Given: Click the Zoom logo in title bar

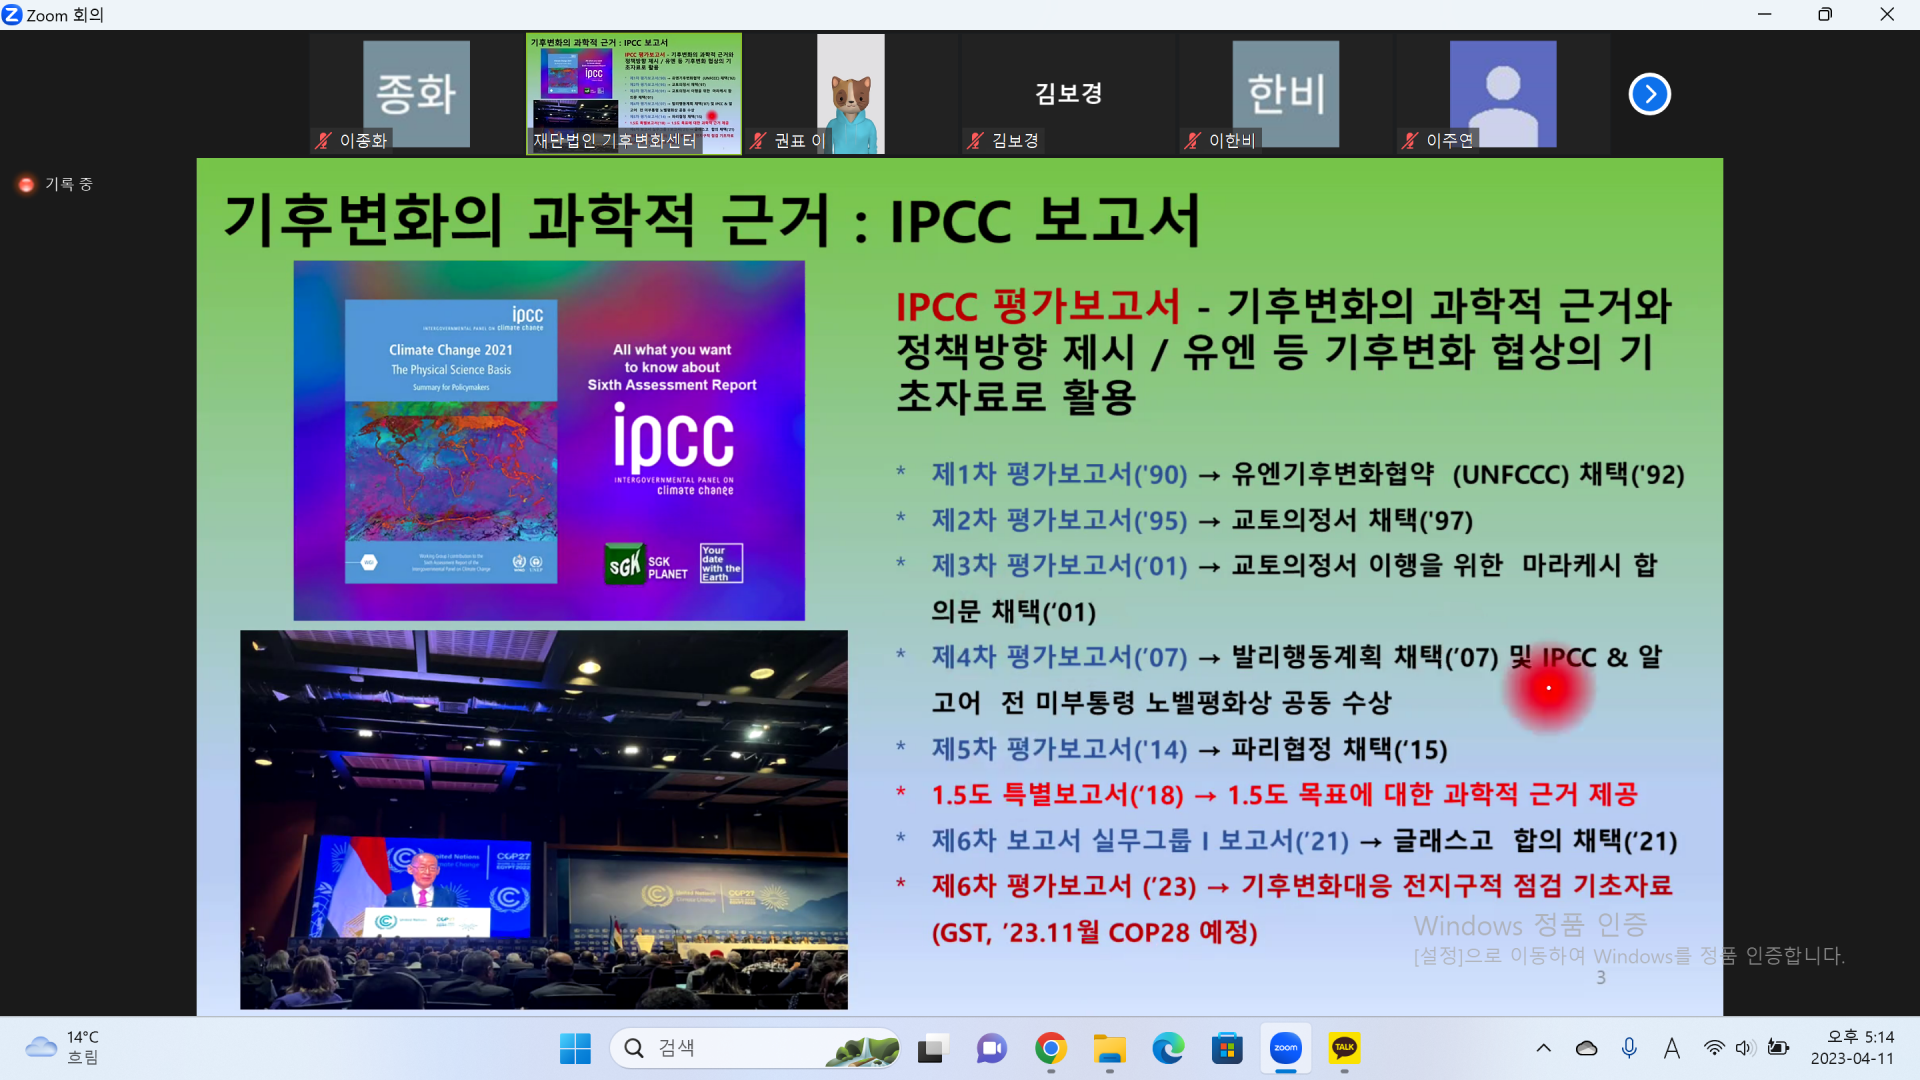Looking at the screenshot, I should point(12,15).
